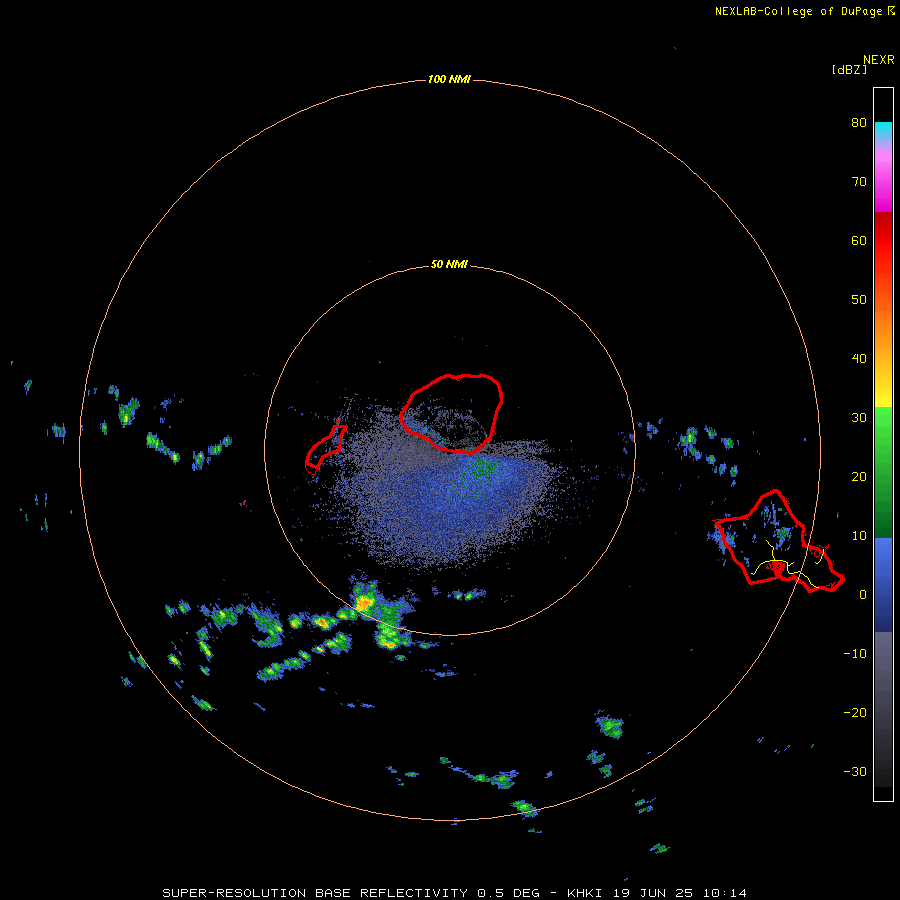Click the small red island outline west of center
900x900 pixels.
pos(325,447)
